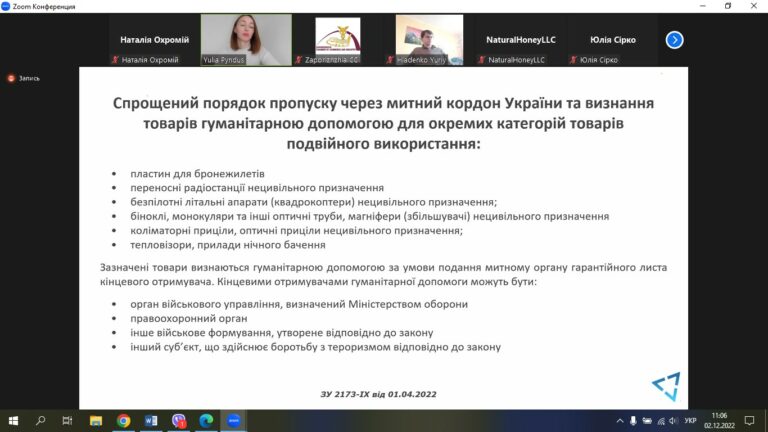Click muted microphone icon beside NaturalHoneyLLC label
Screen dimensions: 768x432
(482, 60)
